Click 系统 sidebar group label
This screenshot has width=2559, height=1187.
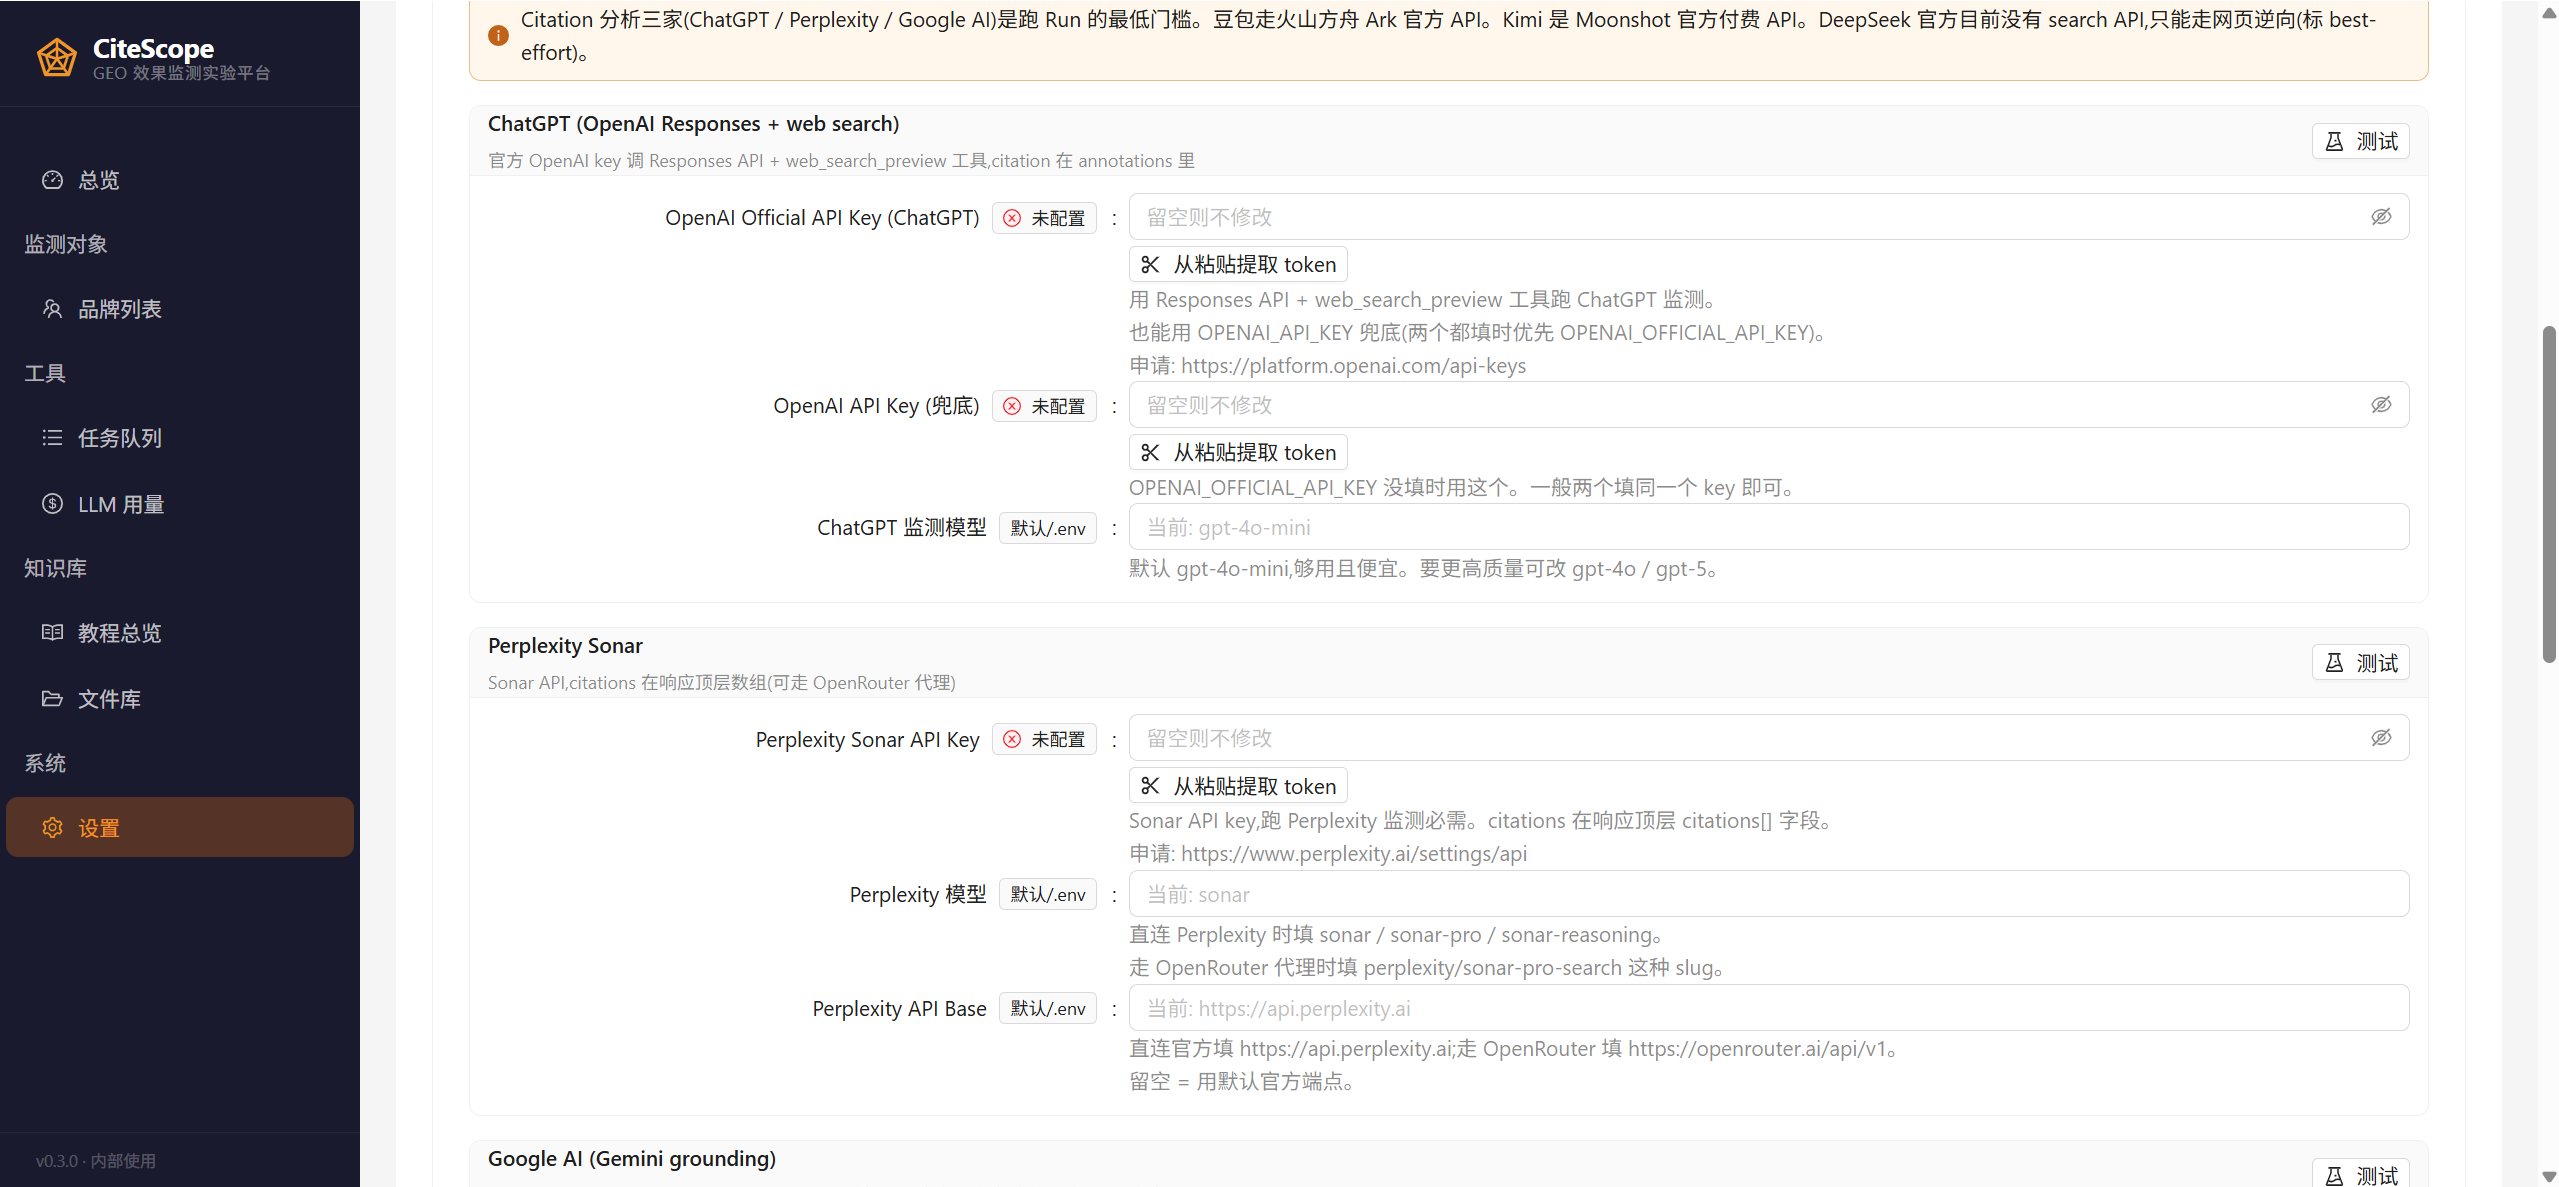[x=45, y=763]
